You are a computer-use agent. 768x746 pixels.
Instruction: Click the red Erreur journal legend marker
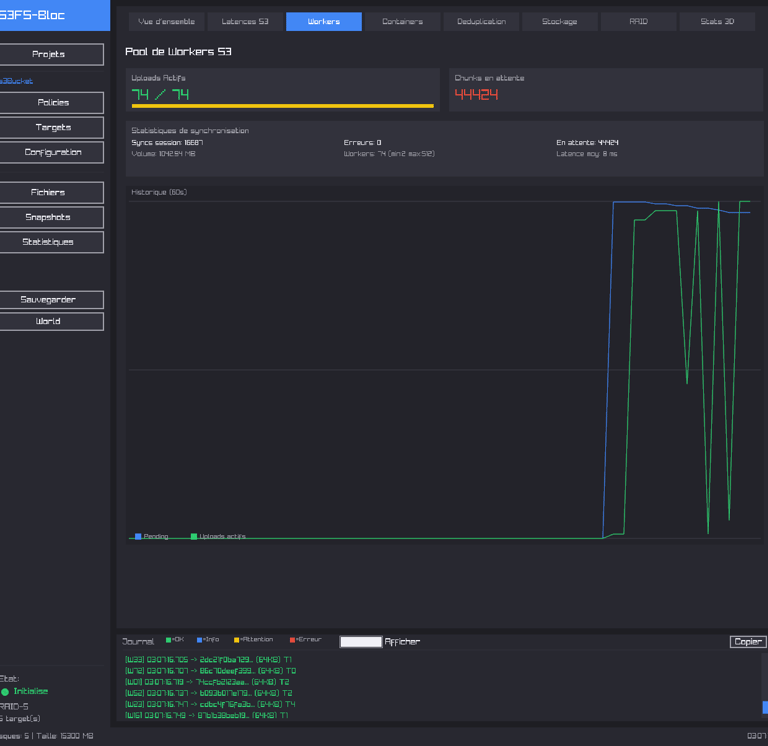coord(292,640)
